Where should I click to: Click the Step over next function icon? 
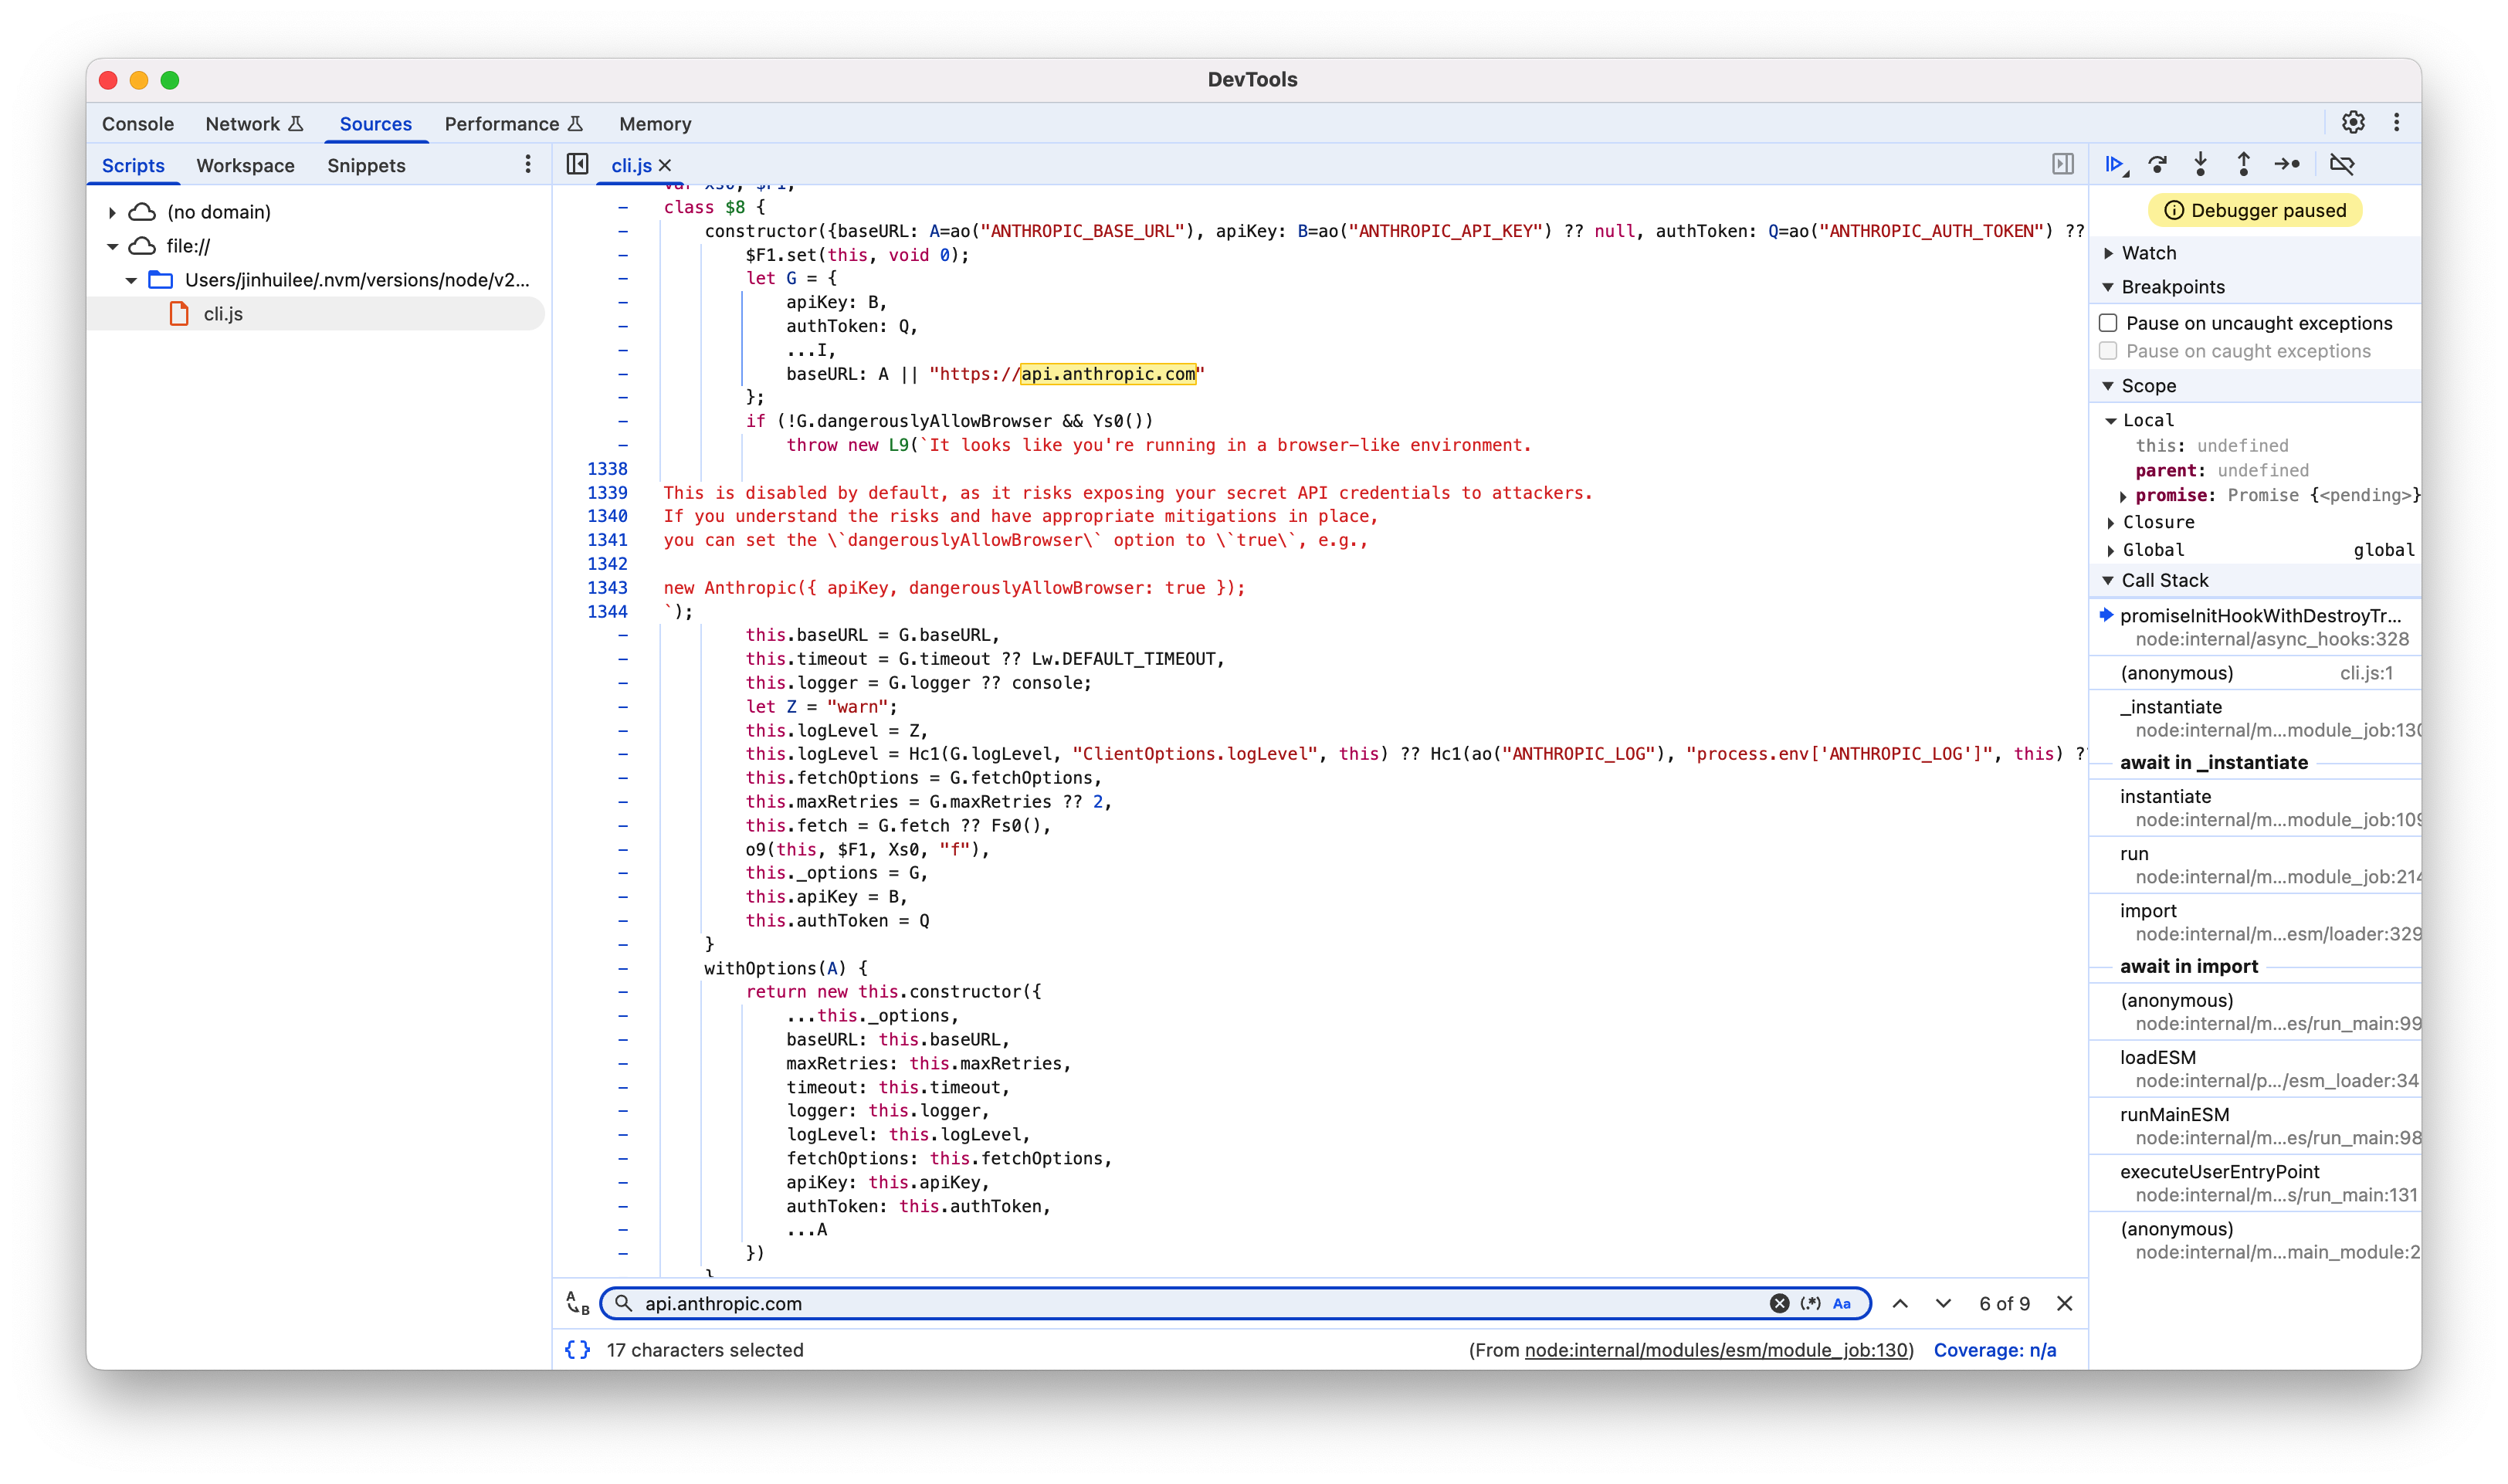point(2158,164)
